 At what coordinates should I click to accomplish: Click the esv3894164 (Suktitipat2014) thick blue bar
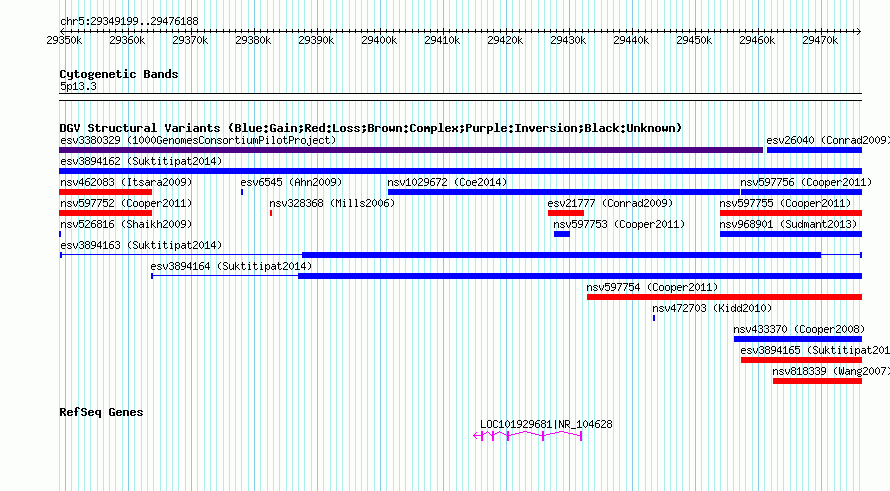(580, 276)
